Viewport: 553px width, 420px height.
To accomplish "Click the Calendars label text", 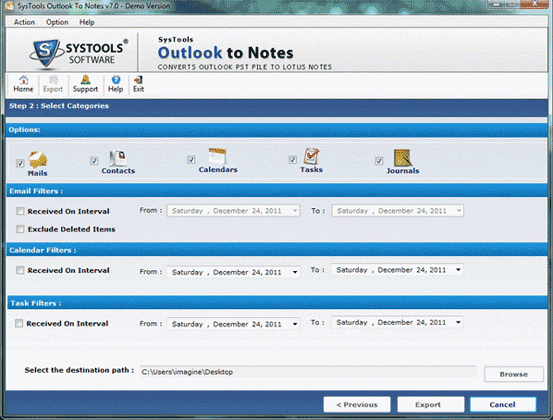I will (218, 170).
